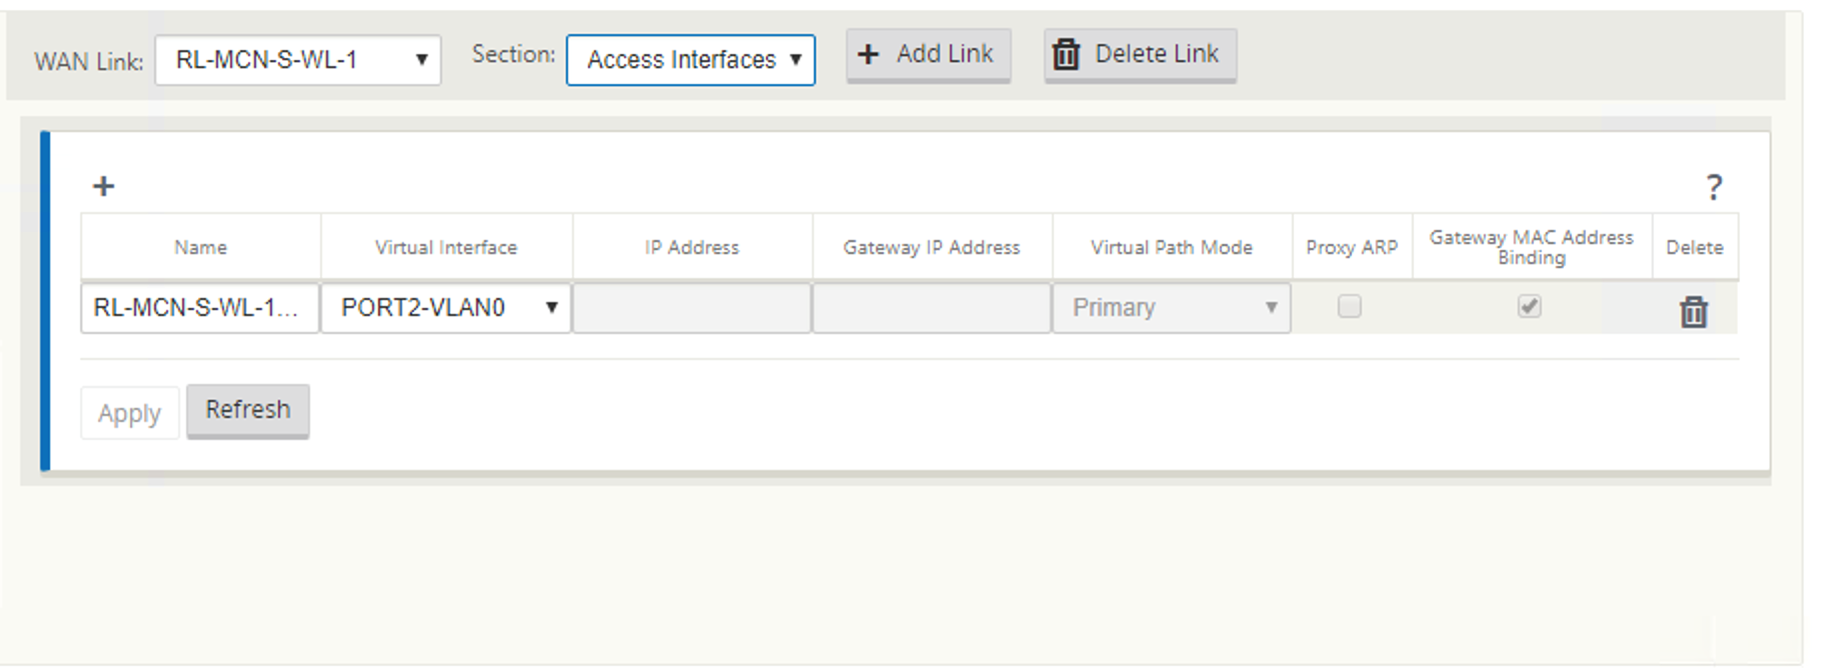Screen dimensions: 1824x668
Task: Click the Virtual Interface column header
Action: (446, 247)
